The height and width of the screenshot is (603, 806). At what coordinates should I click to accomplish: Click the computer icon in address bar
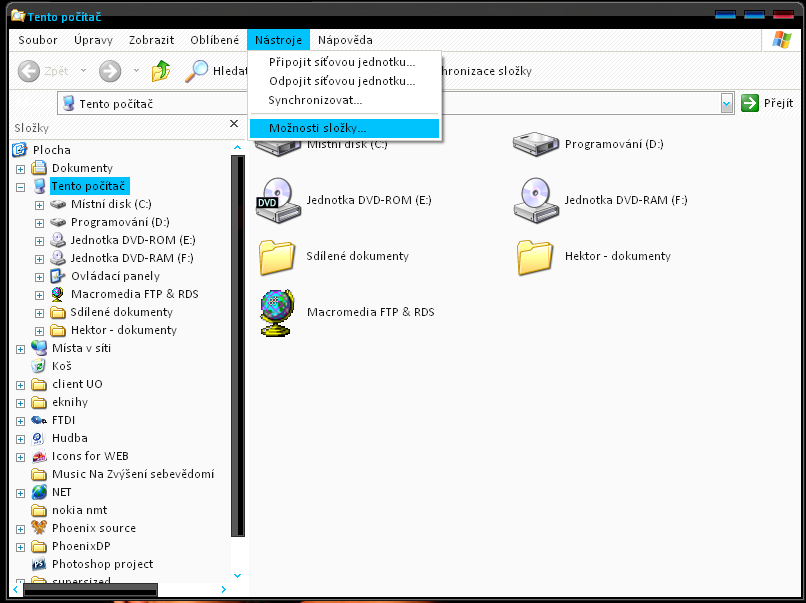pos(68,103)
